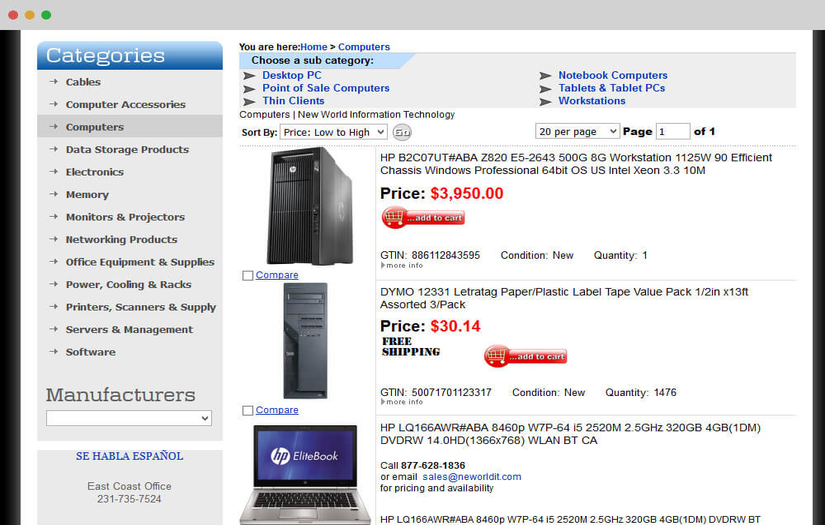Click the arrow icon beside Point of Sale Computers
Viewport: 825px width, 525px height.
(249, 89)
